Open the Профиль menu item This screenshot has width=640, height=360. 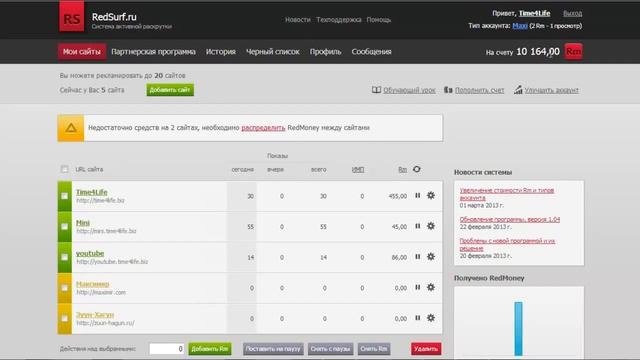[325, 52]
